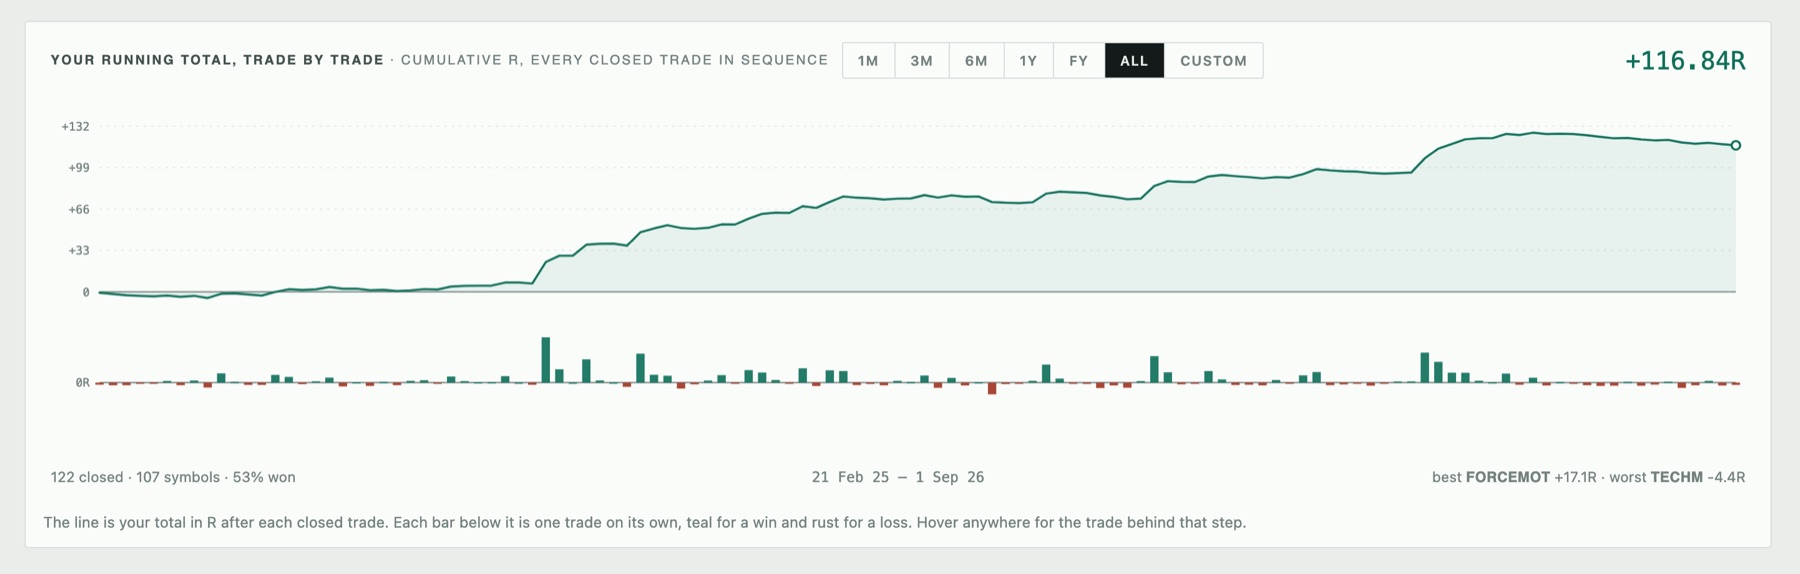
Task: Switch to the 6M range
Action: (x=976, y=60)
